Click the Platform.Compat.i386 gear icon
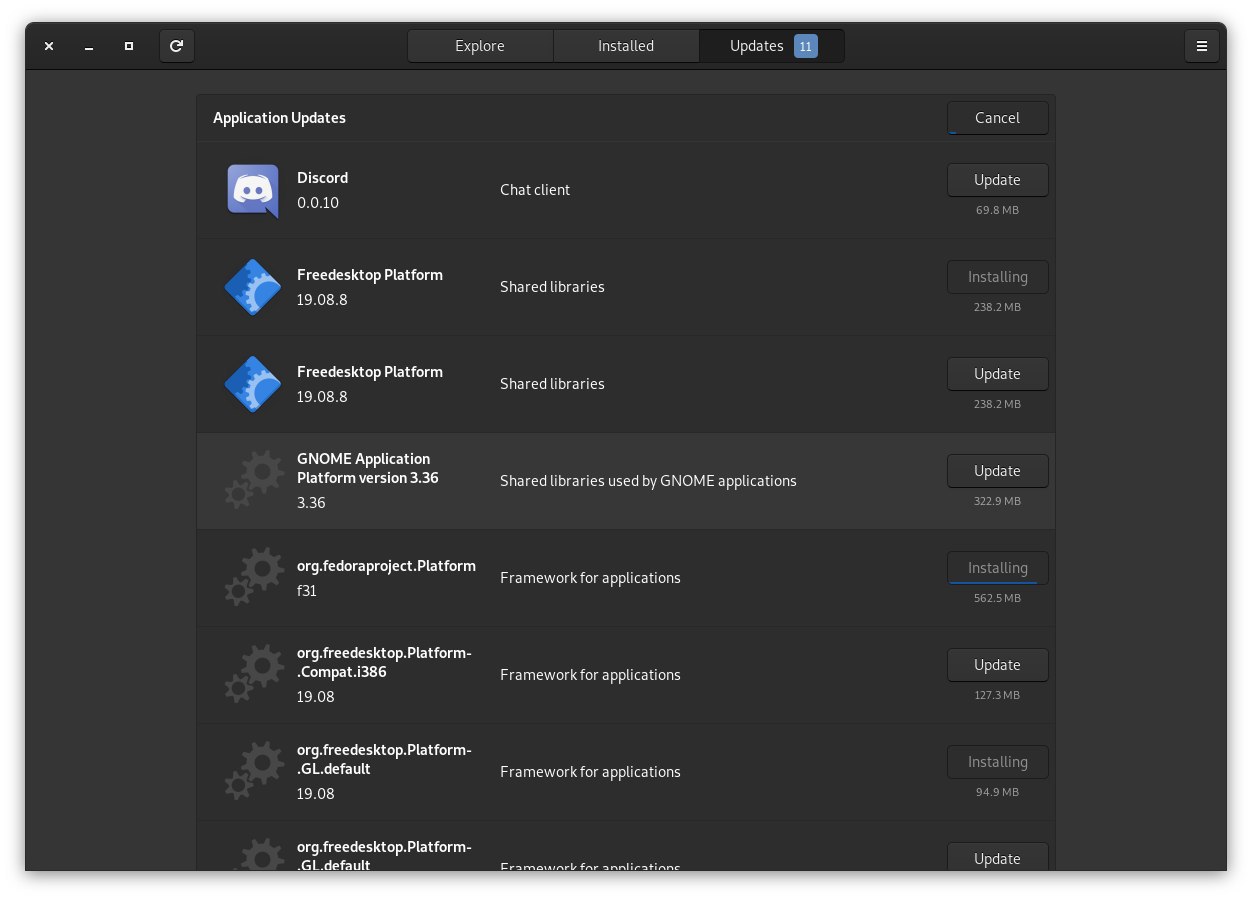Screen dimensions: 1252x899 click(254, 675)
